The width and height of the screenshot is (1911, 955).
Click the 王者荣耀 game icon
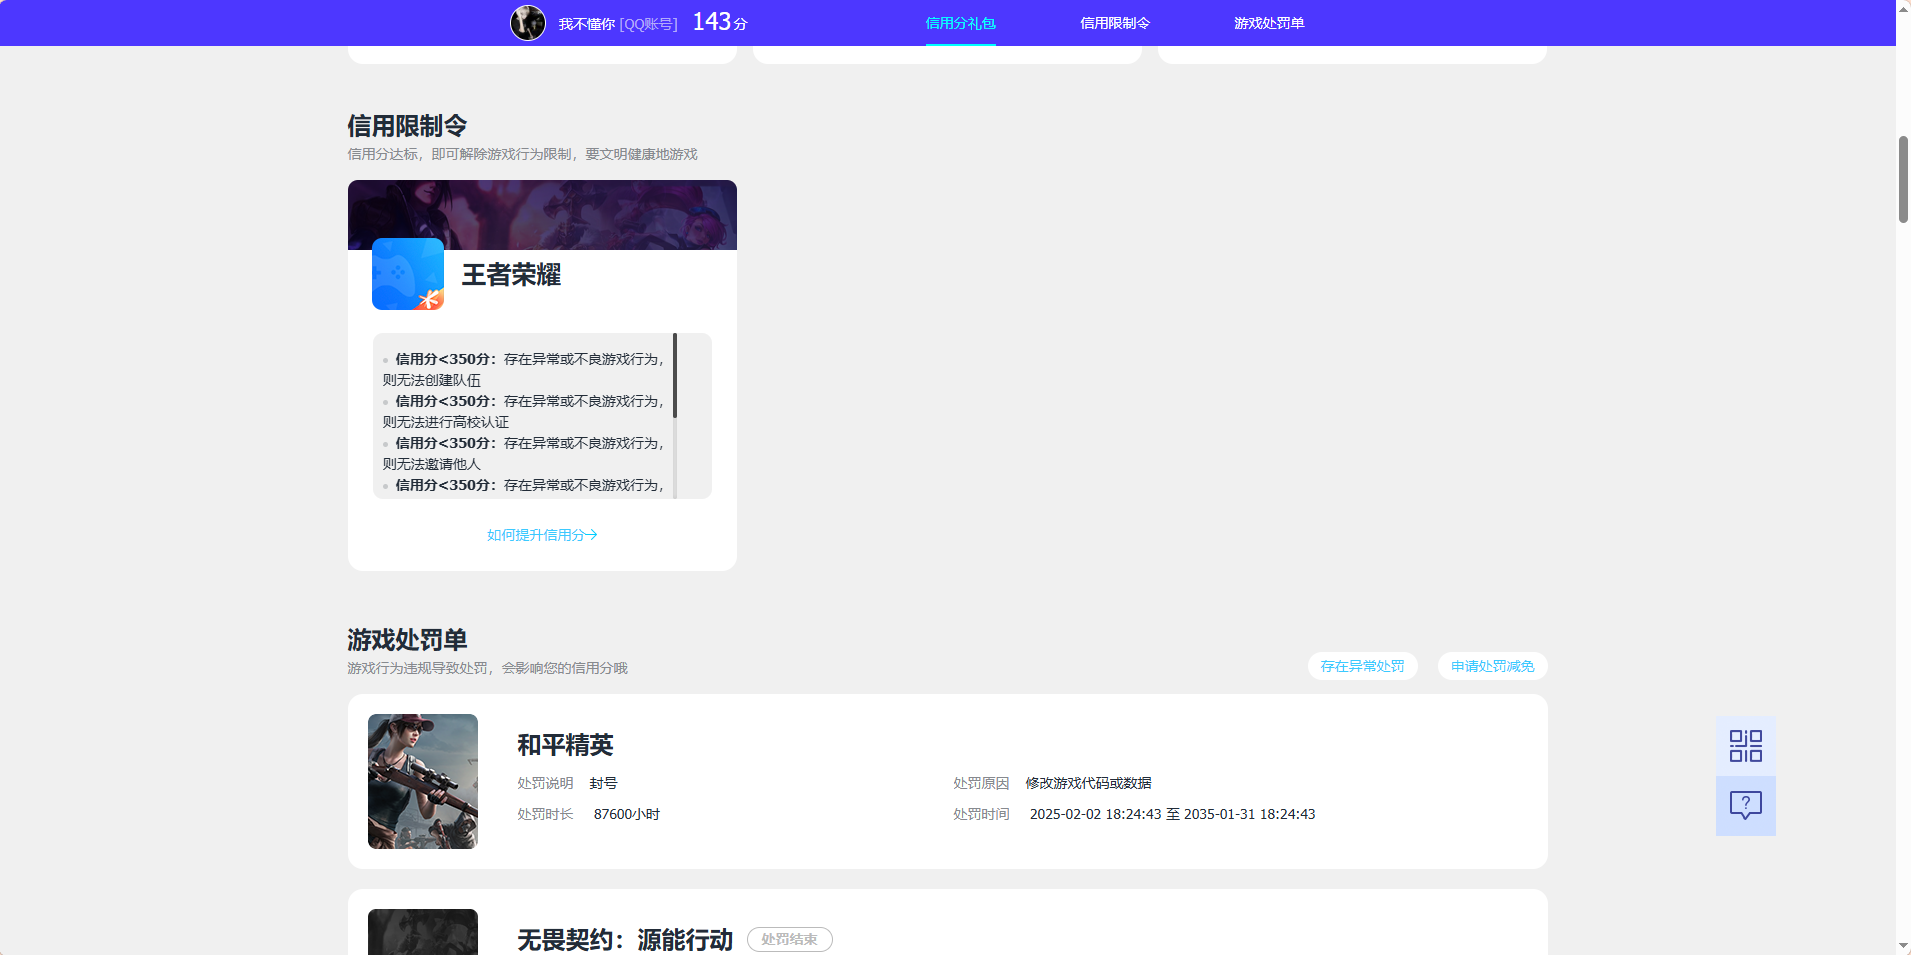click(x=408, y=274)
